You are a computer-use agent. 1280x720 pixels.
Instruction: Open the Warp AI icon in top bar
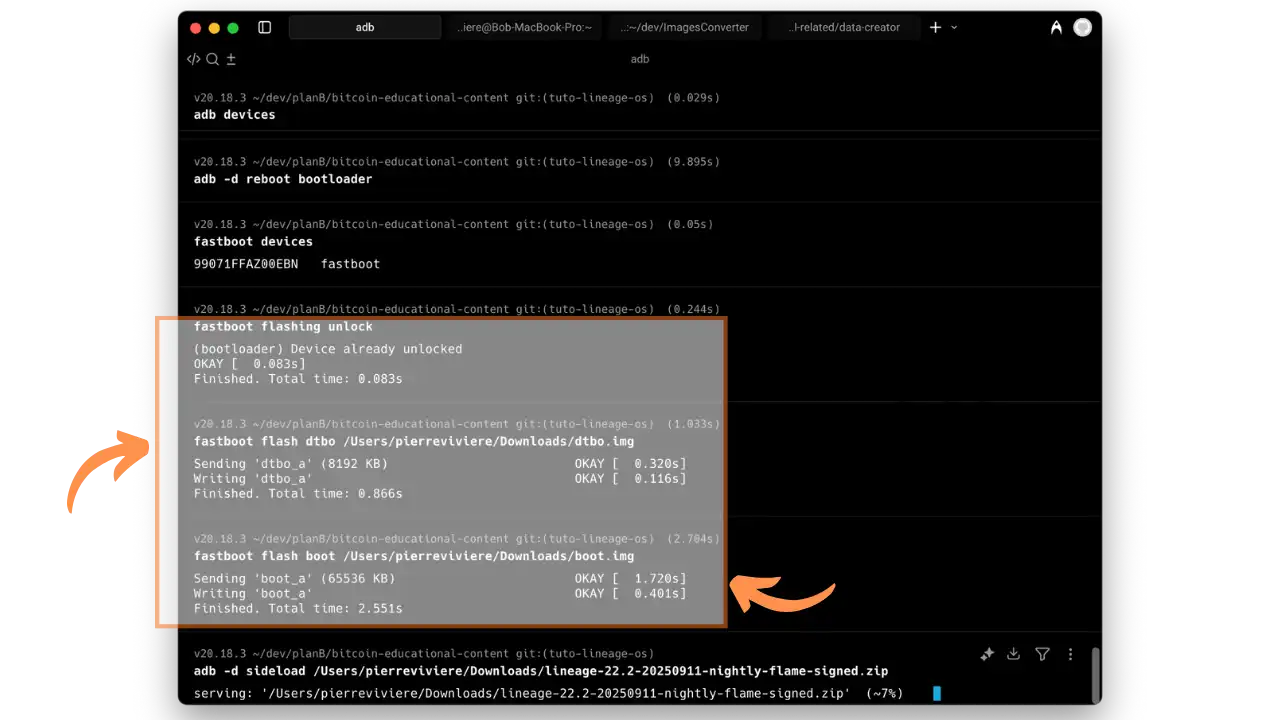(1056, 28)
